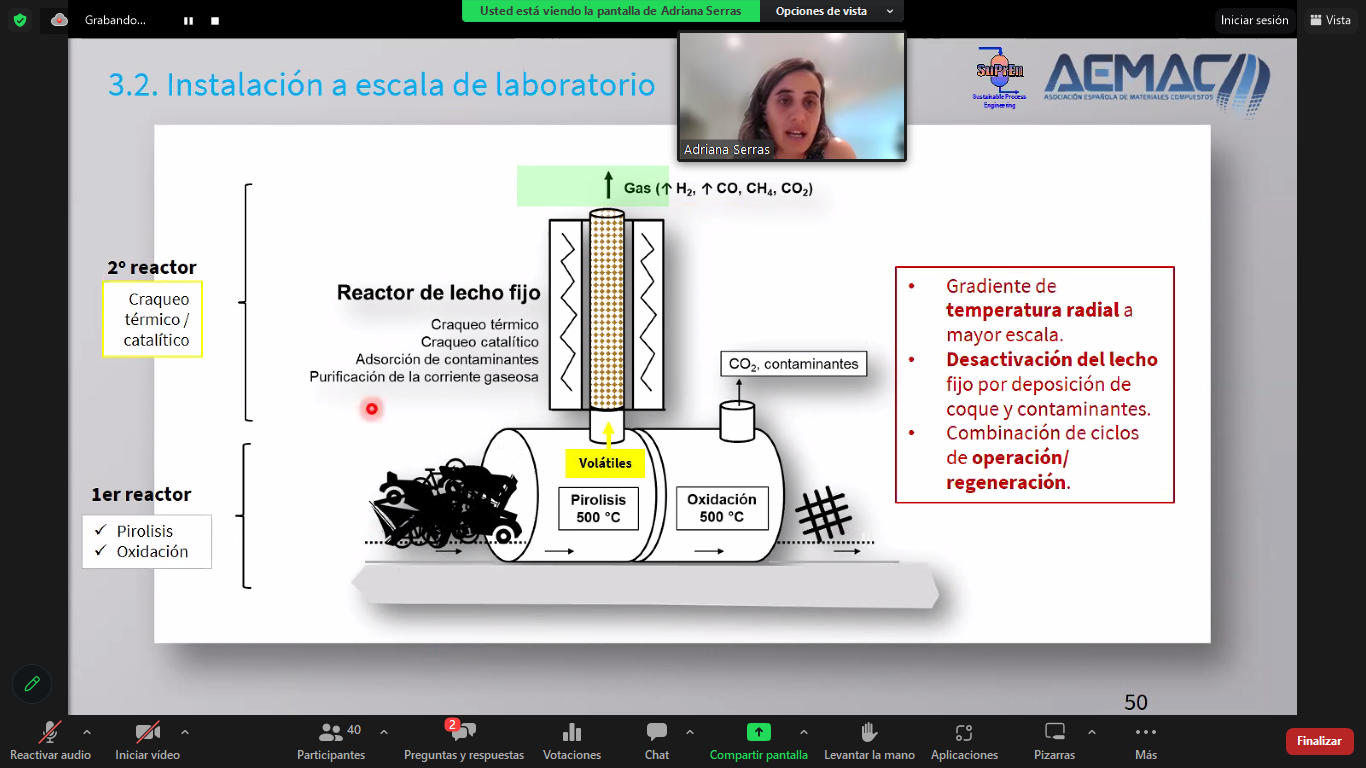Click the "Grabando..." recording text
Image resolution: width=1366 pixels, height=768 pixels.
(115, 20)
